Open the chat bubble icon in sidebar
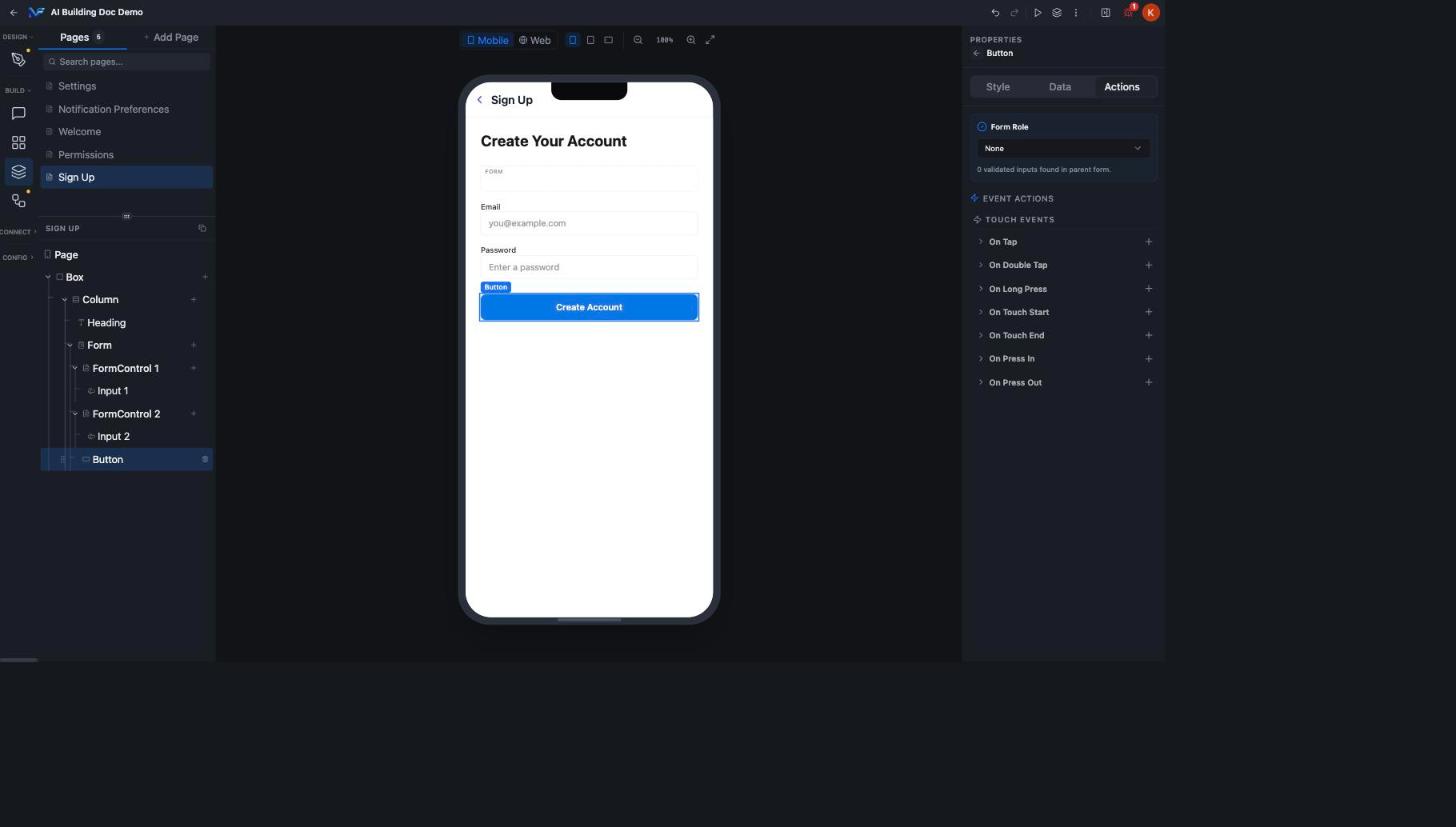Viewport: 1456px width, 827px height. (18, 113)
